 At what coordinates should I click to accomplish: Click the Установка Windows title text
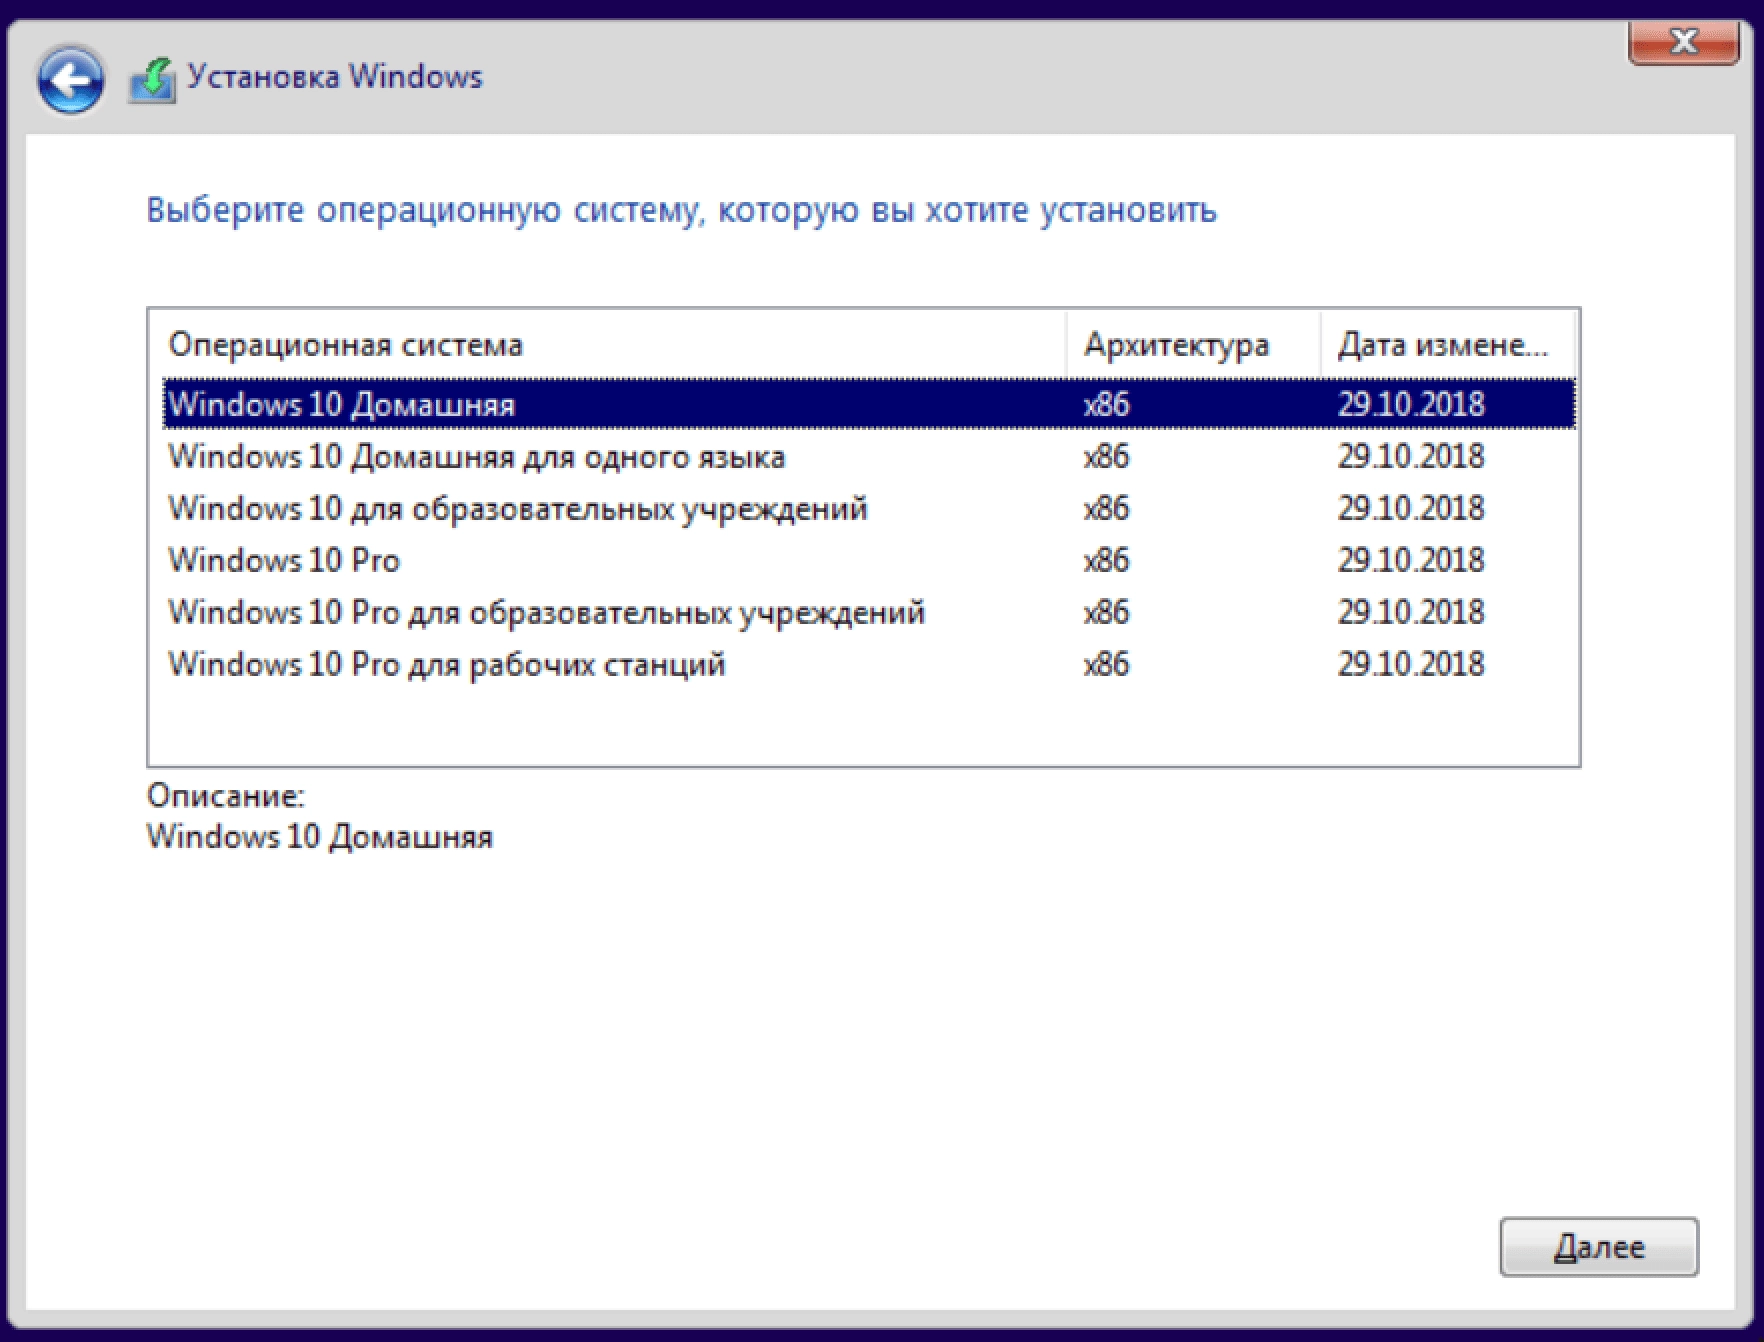[335, 77]
